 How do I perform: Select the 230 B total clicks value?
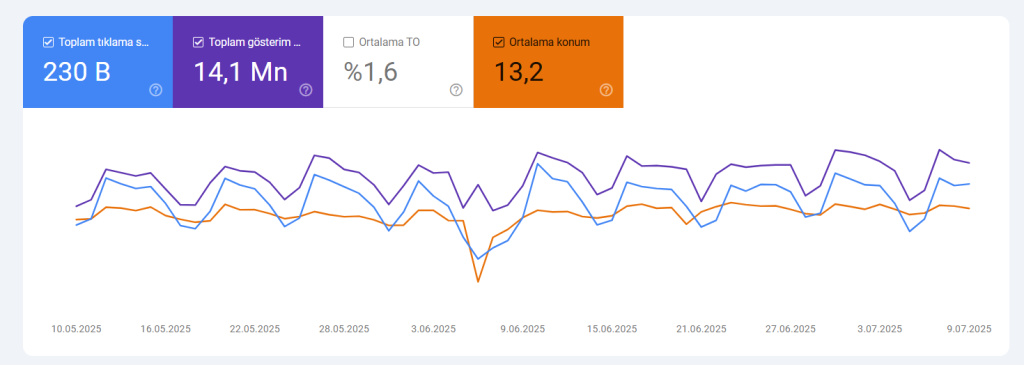tap(76, 72)
